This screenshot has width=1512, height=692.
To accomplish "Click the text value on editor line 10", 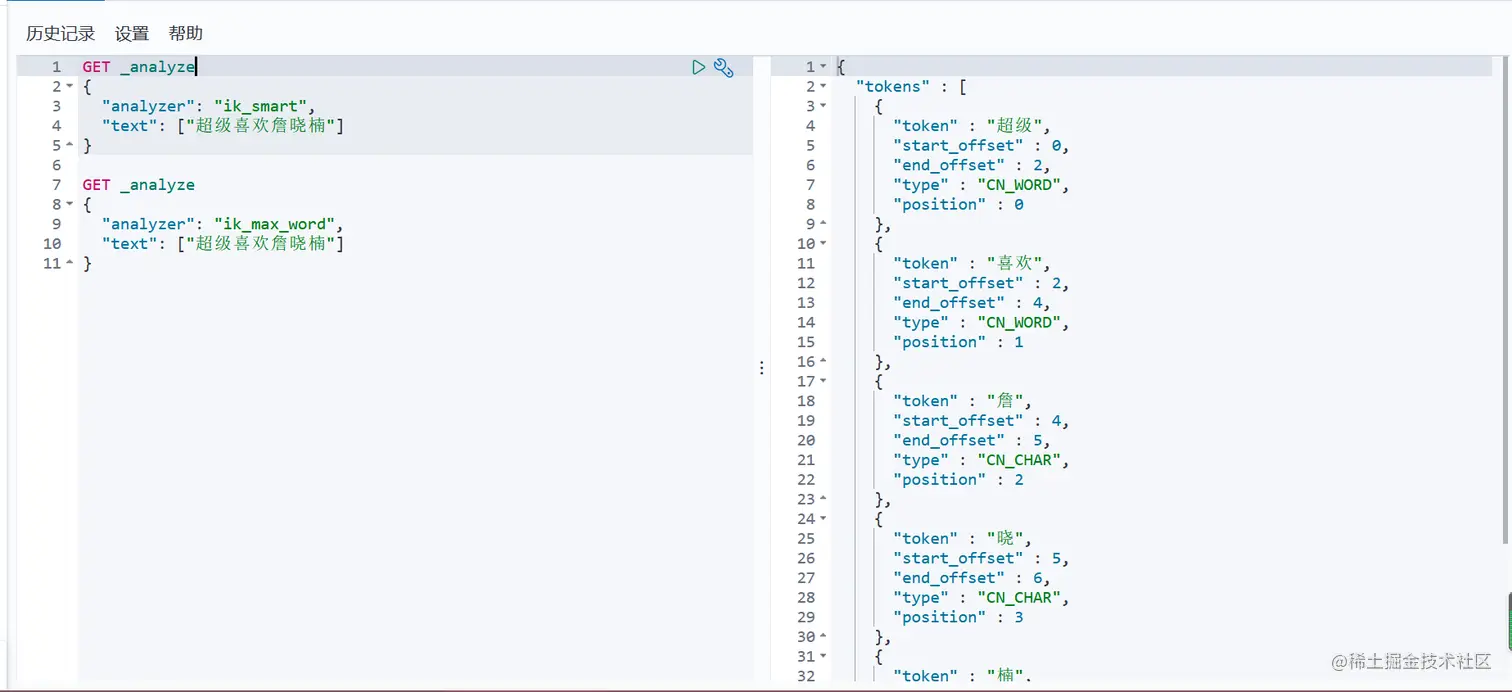I will click(x=261, y=244).
